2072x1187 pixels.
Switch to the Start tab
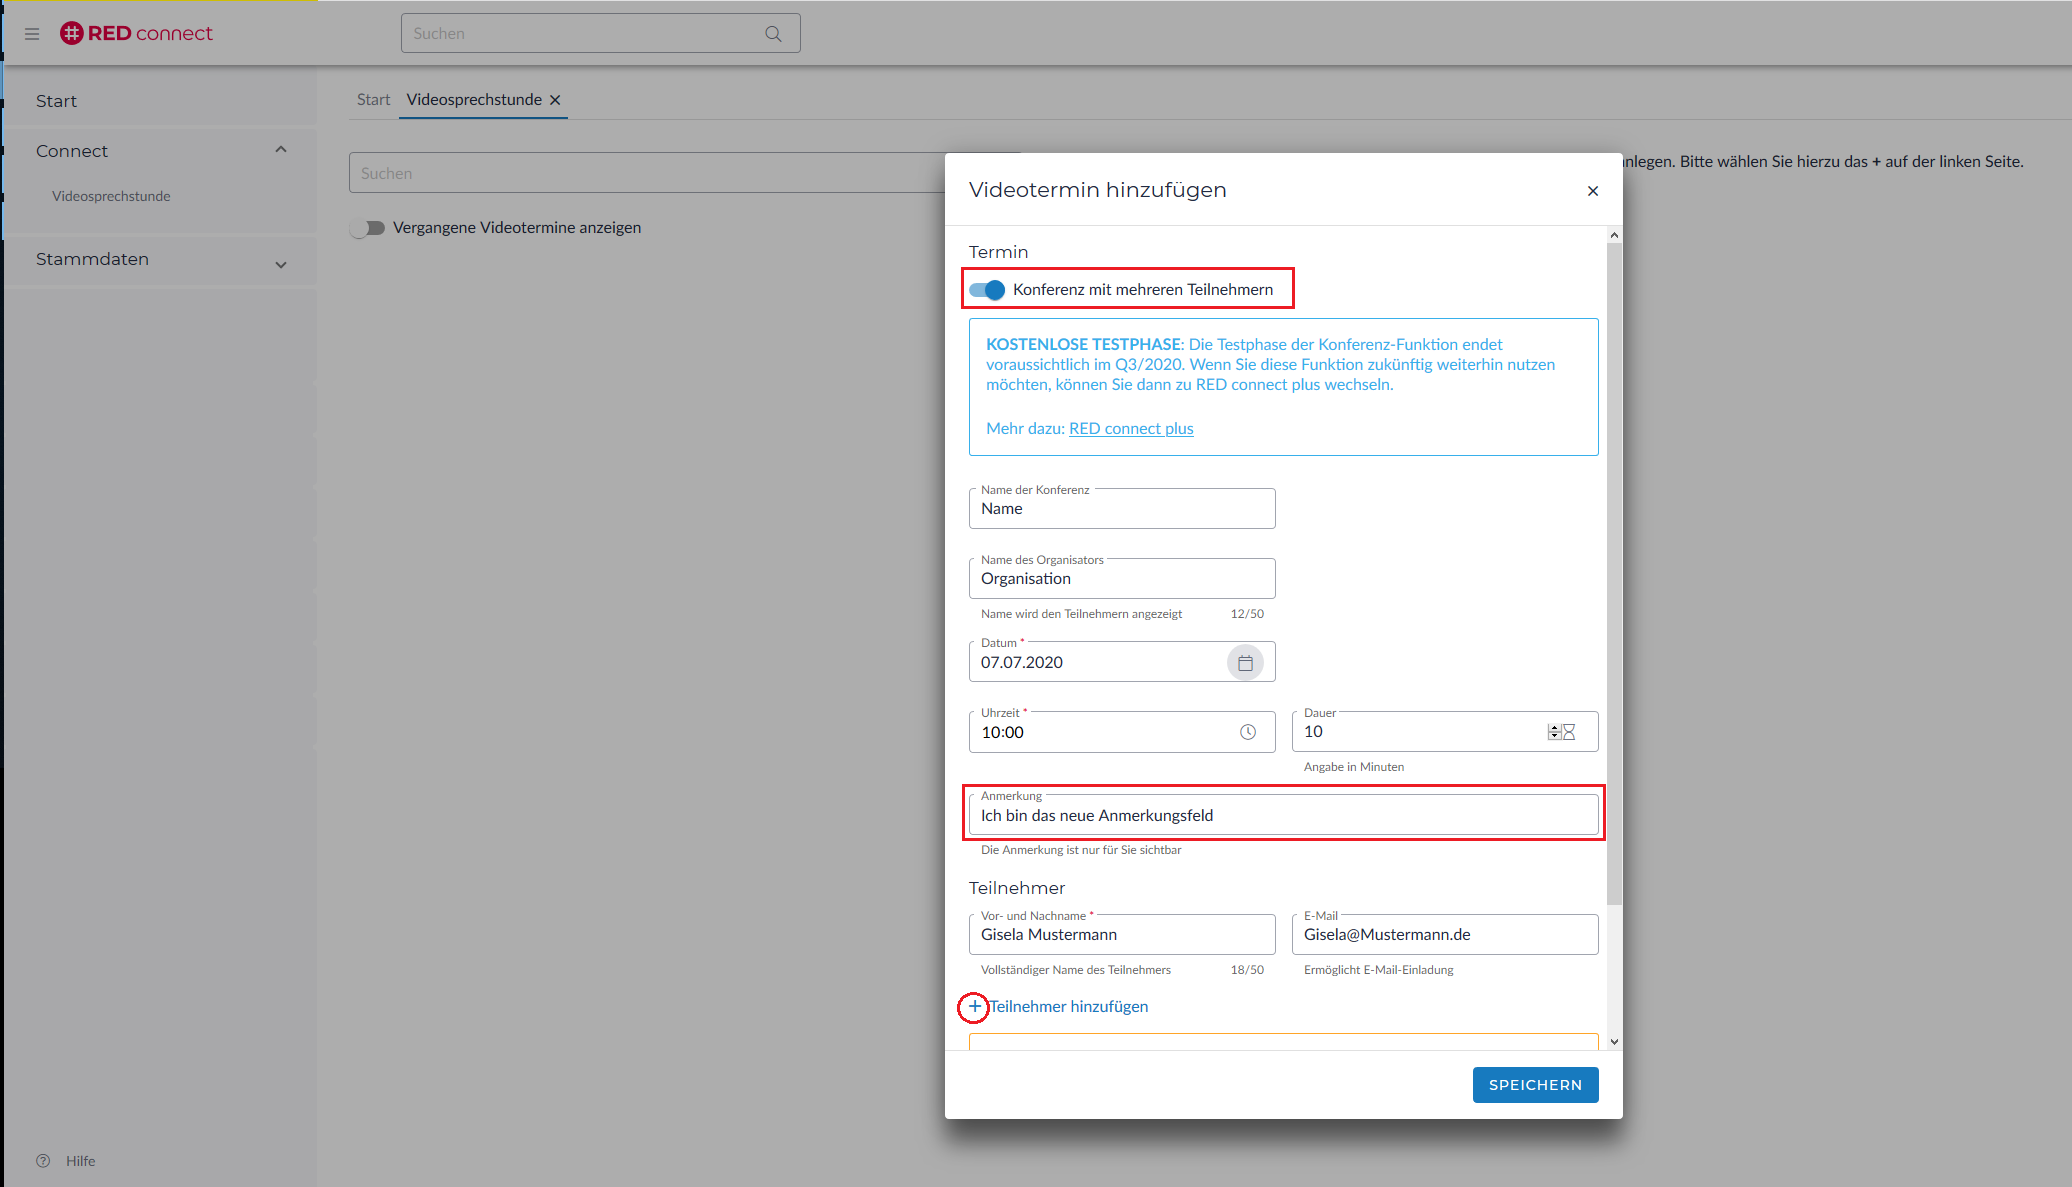373,100
